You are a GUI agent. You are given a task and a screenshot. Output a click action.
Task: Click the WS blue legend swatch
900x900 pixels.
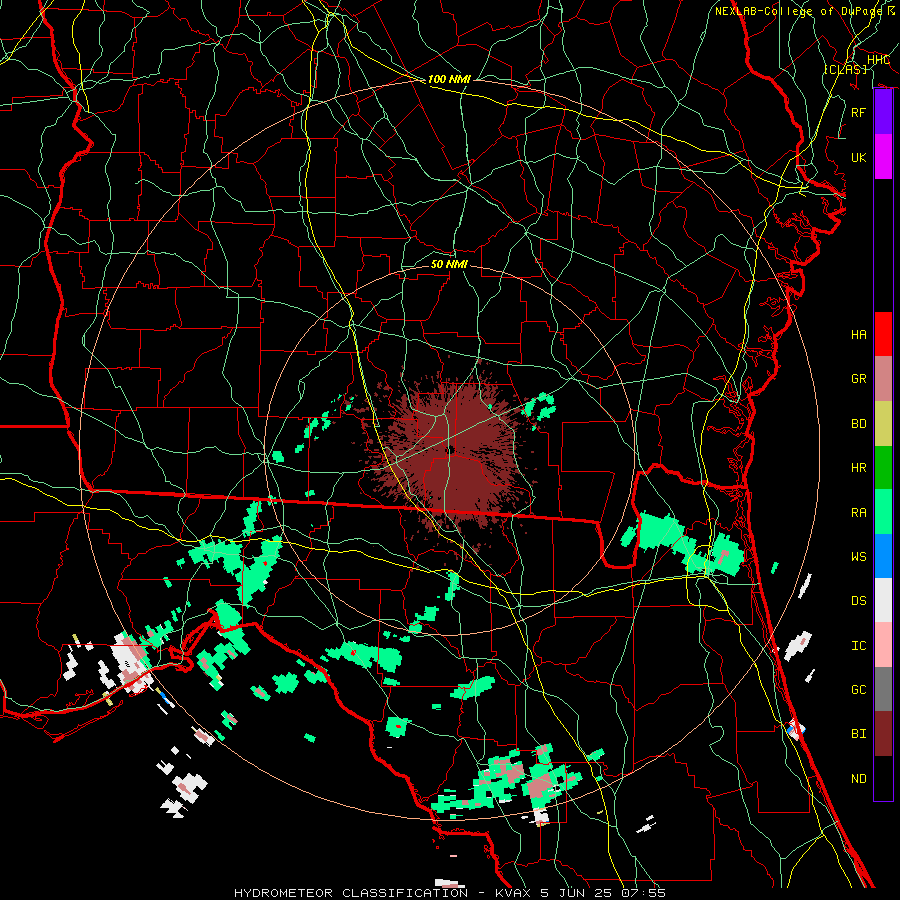coord(883,556)
